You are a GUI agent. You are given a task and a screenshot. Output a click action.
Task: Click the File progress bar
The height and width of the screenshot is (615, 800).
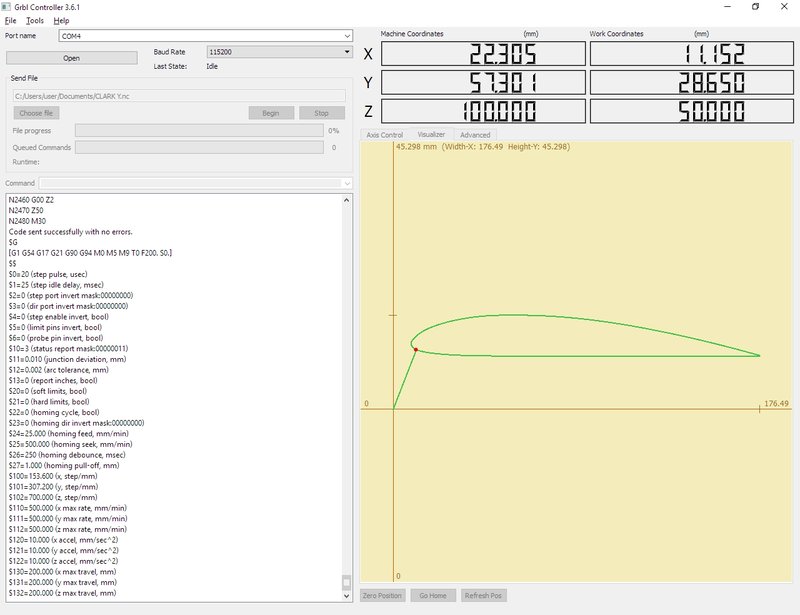click(199, 131)
